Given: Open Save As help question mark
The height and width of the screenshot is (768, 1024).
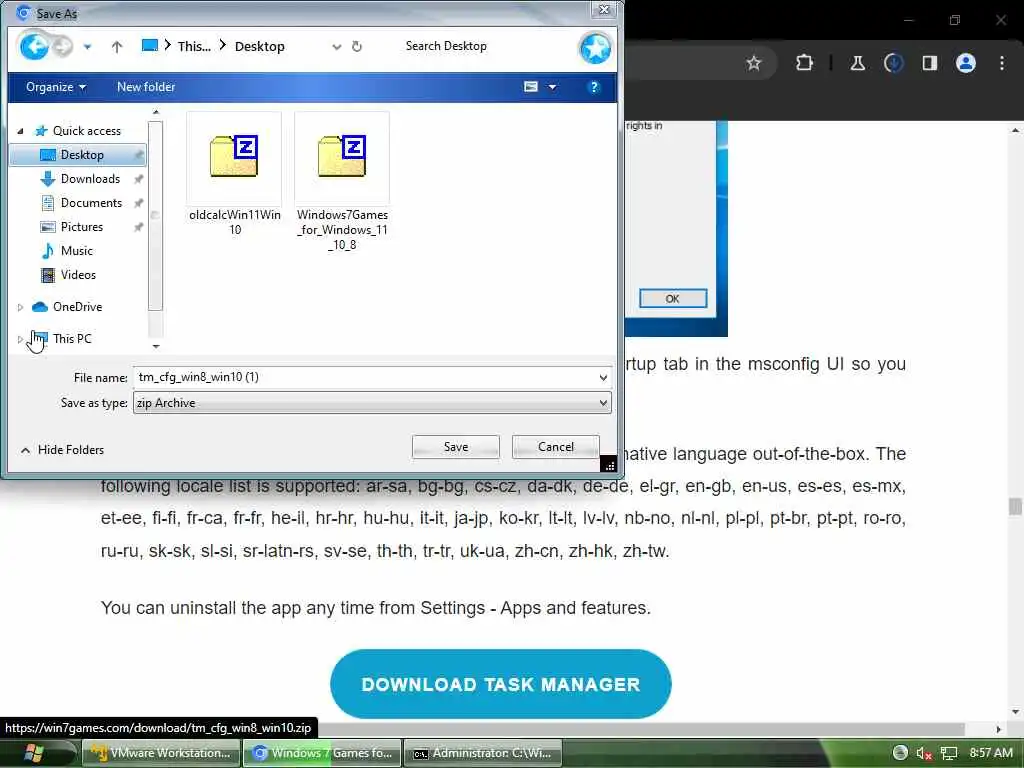Looking at the screenshot, I should click(x=594, y=87).
